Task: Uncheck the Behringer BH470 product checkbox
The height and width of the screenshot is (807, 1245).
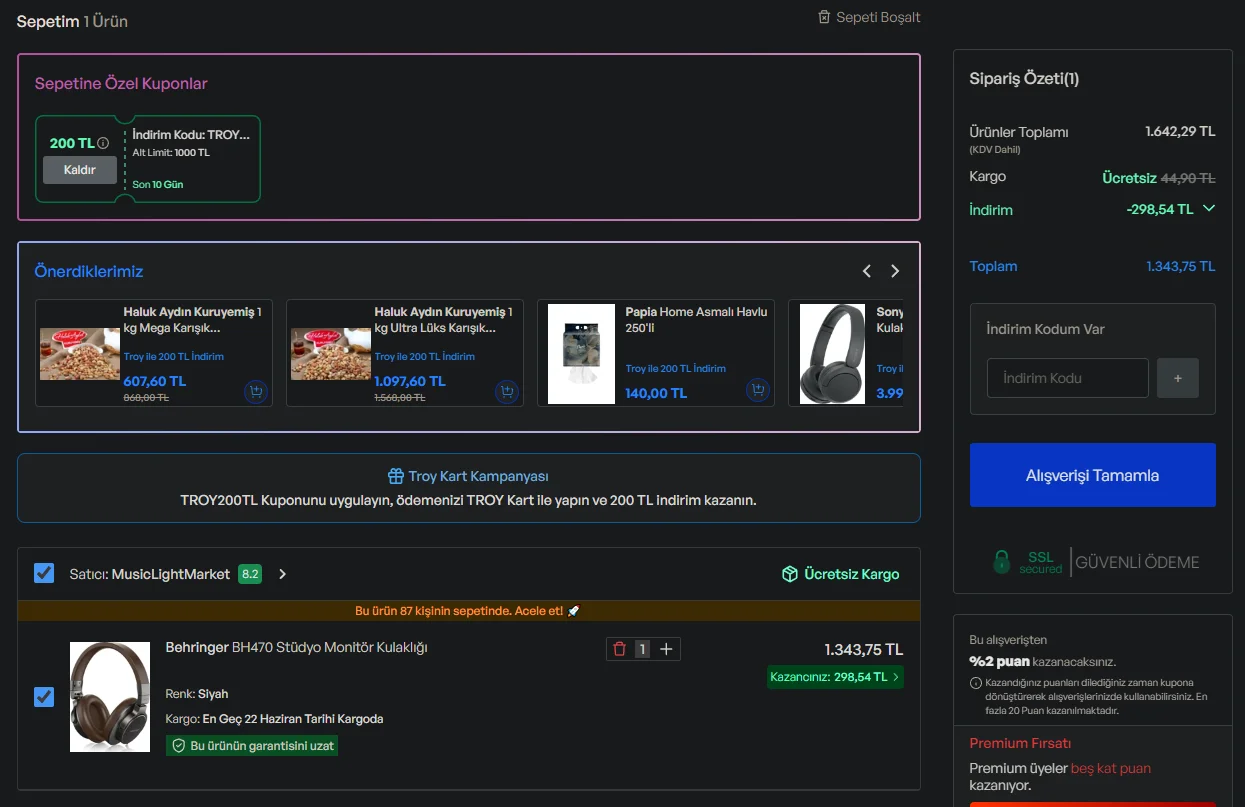Action: [x=44, y=696]
